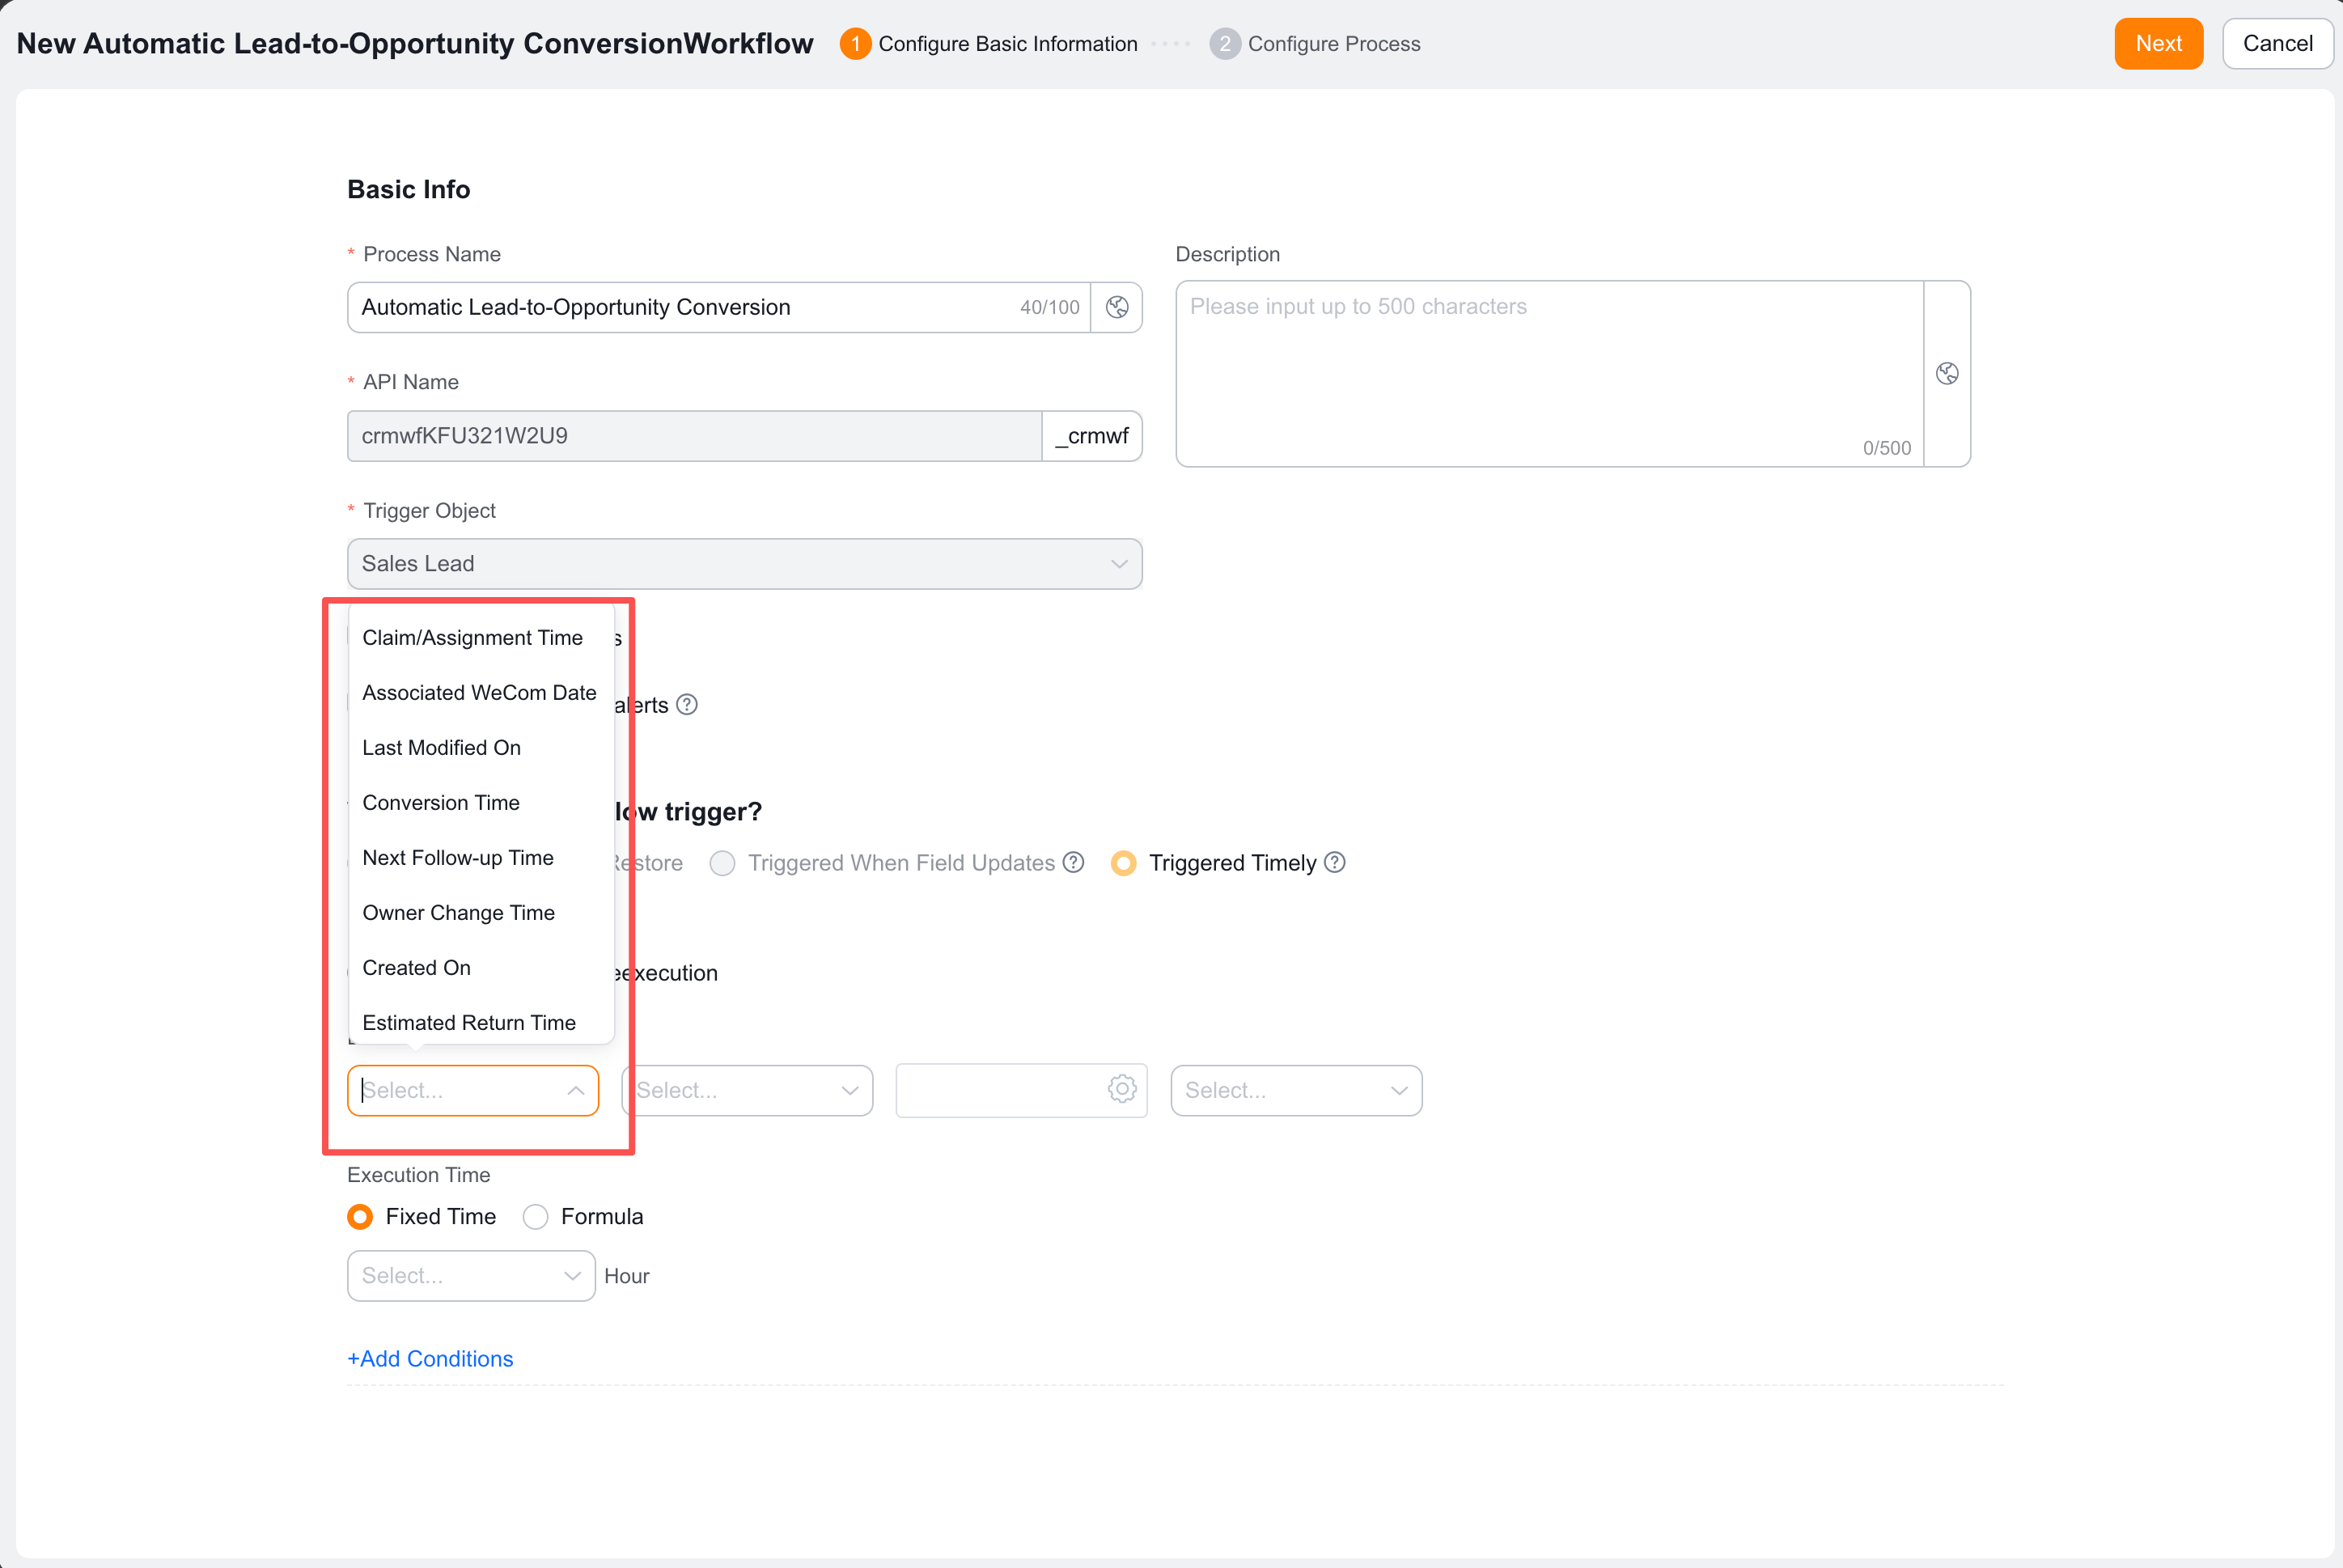Click into the Description text area

[1549, 373]
